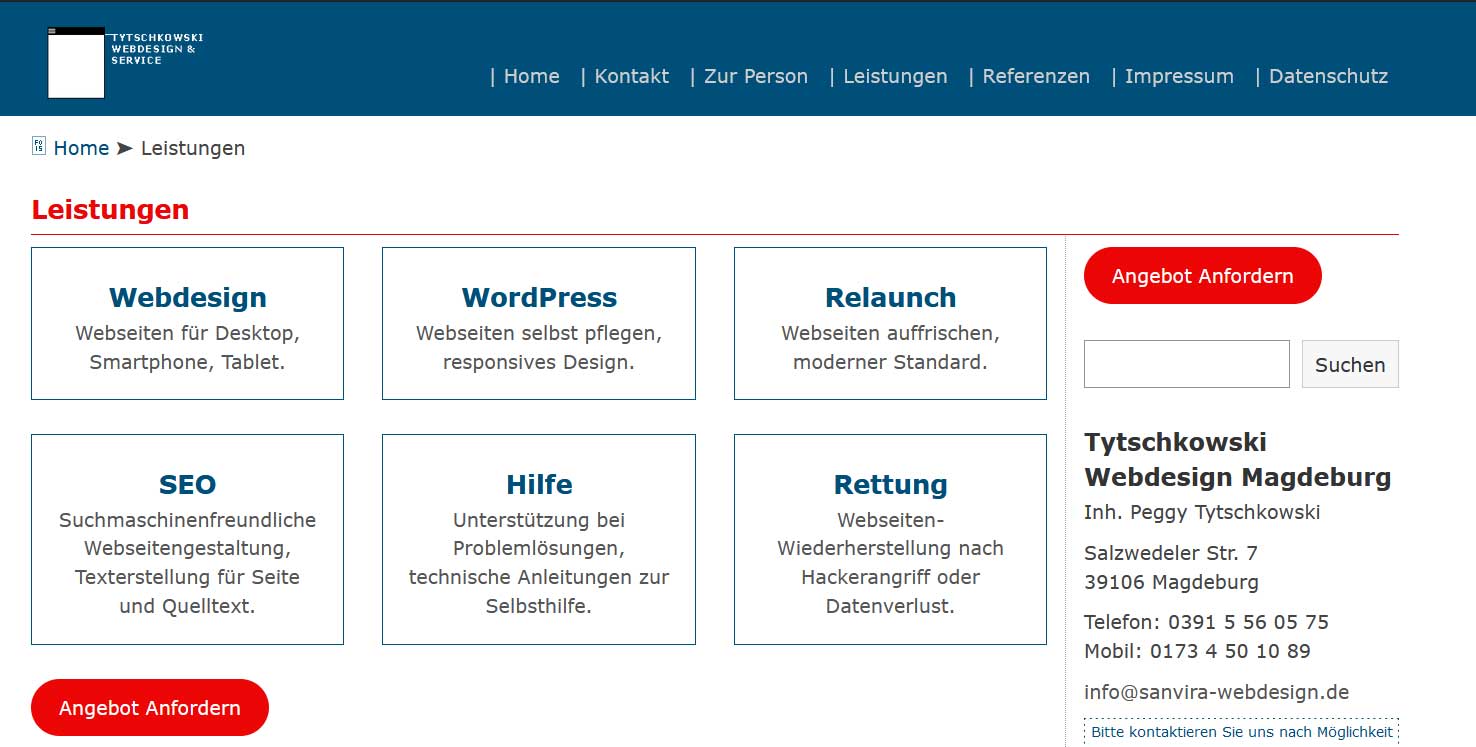
Task: Open the WordPress service card
Action: (539, 323)
